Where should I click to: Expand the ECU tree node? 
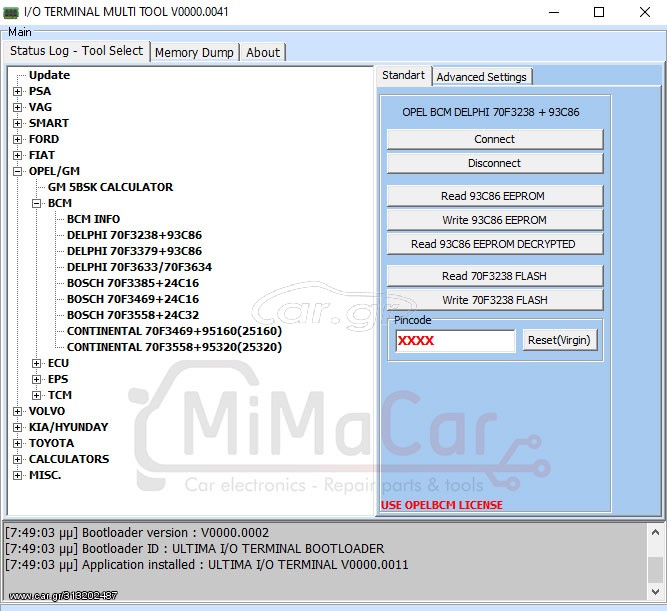[37, 363]
